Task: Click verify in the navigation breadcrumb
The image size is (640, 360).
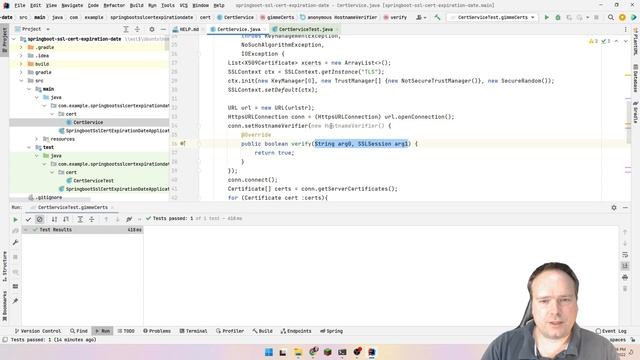Action: [x=395, y=18]
